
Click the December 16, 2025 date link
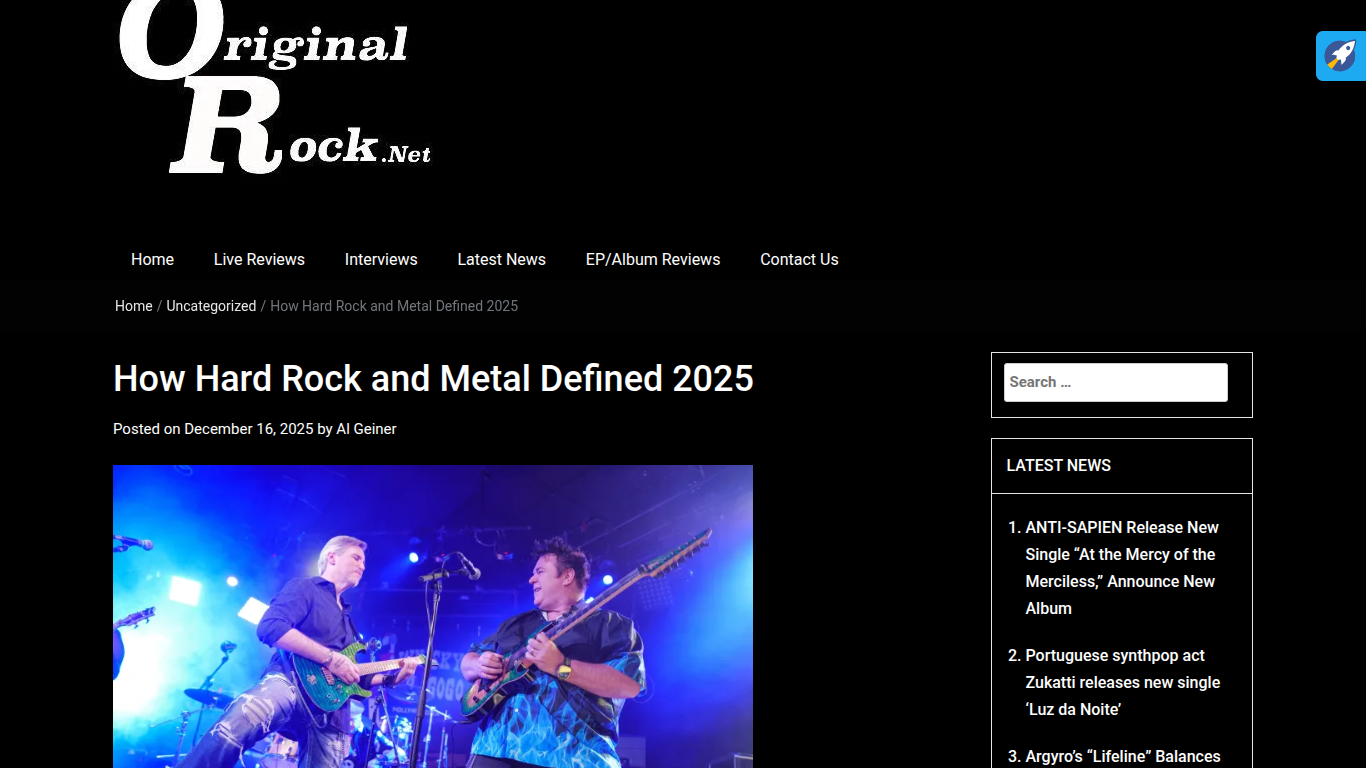[249, 429]
